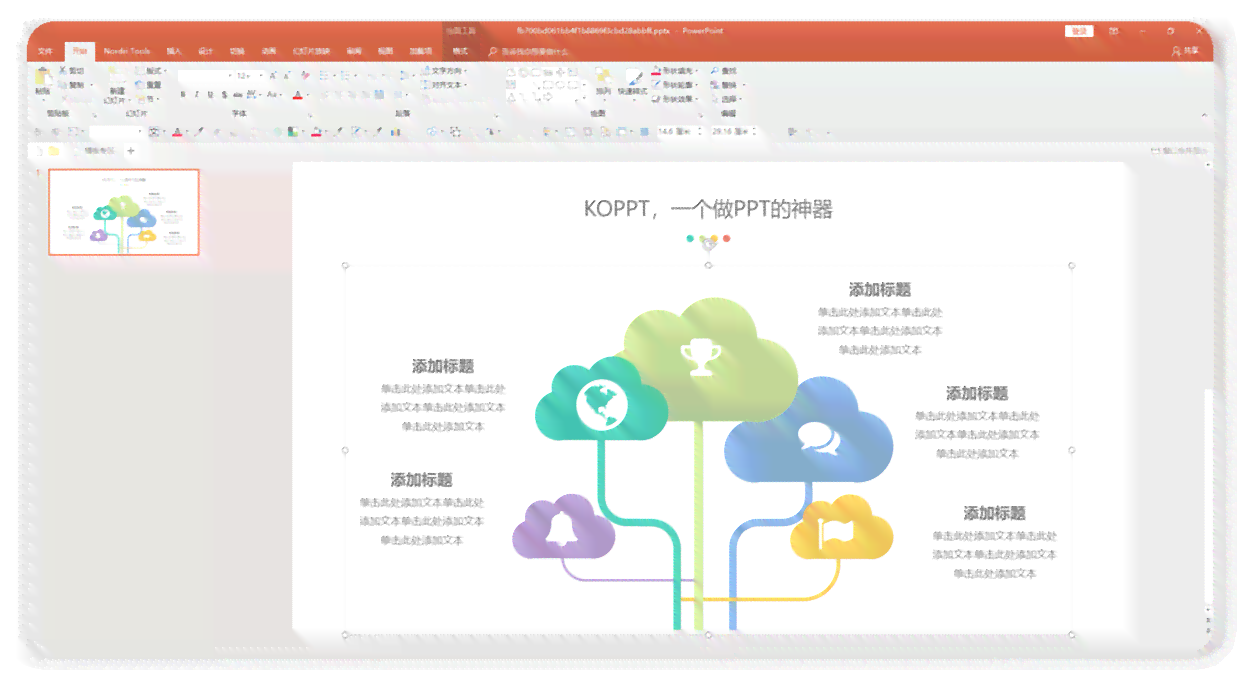Screen dimensions: 1240x673
Task: Click the red font color A icon
Action: coord(297,95)
